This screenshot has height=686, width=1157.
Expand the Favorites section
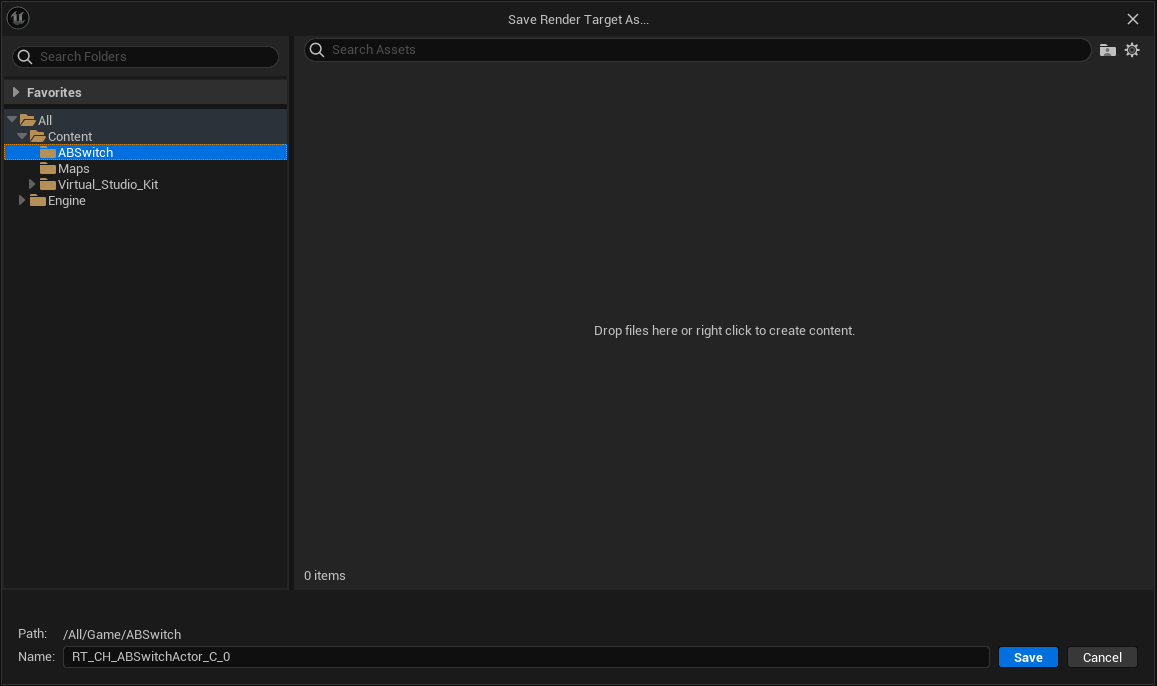pyautogui.click(x=16, y=92)
